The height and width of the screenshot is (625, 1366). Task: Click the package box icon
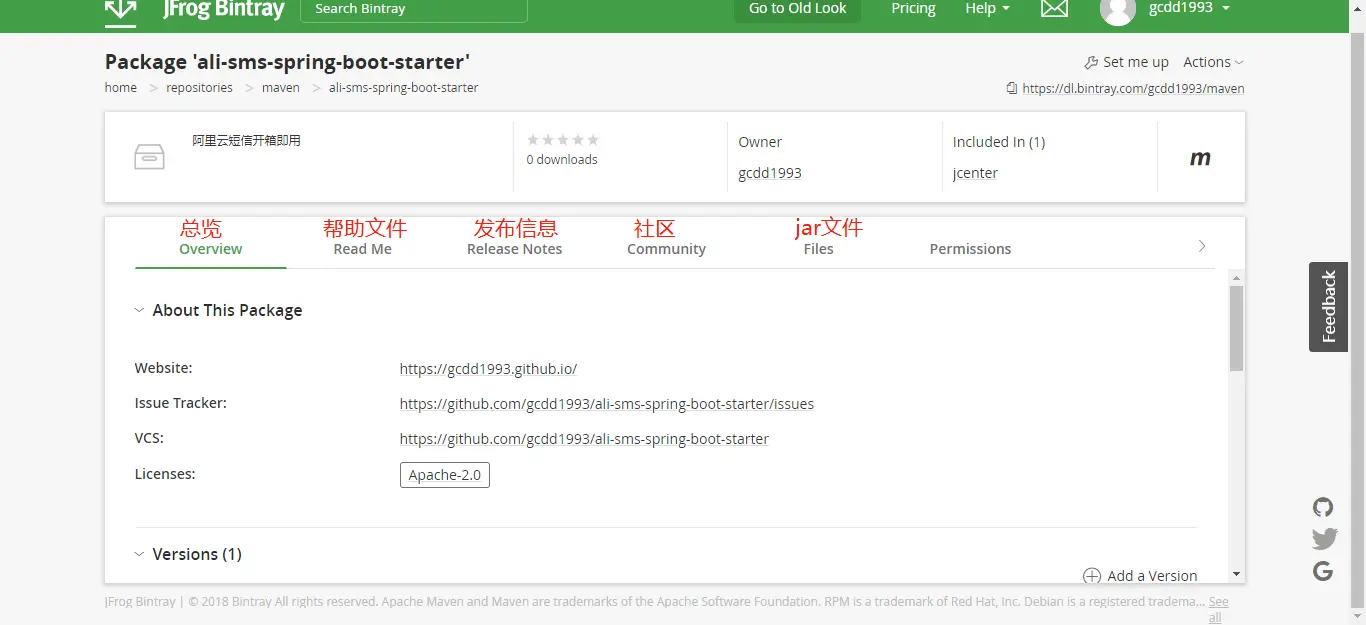149,157
